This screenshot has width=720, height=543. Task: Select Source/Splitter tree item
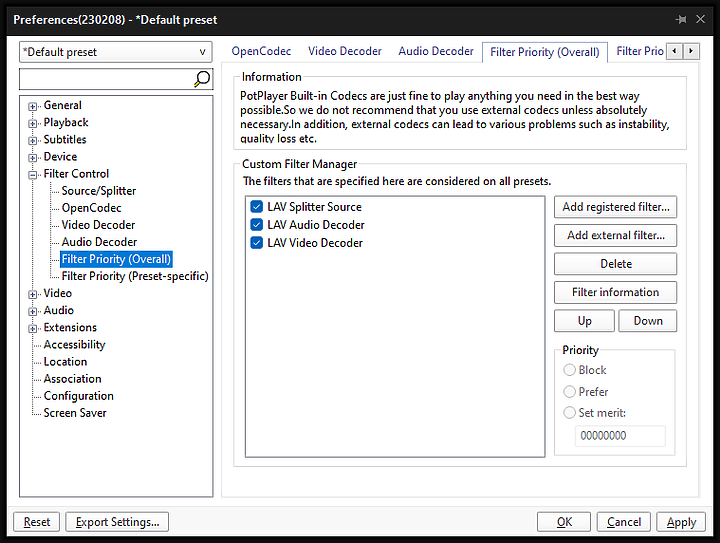(x=99, y=190)
